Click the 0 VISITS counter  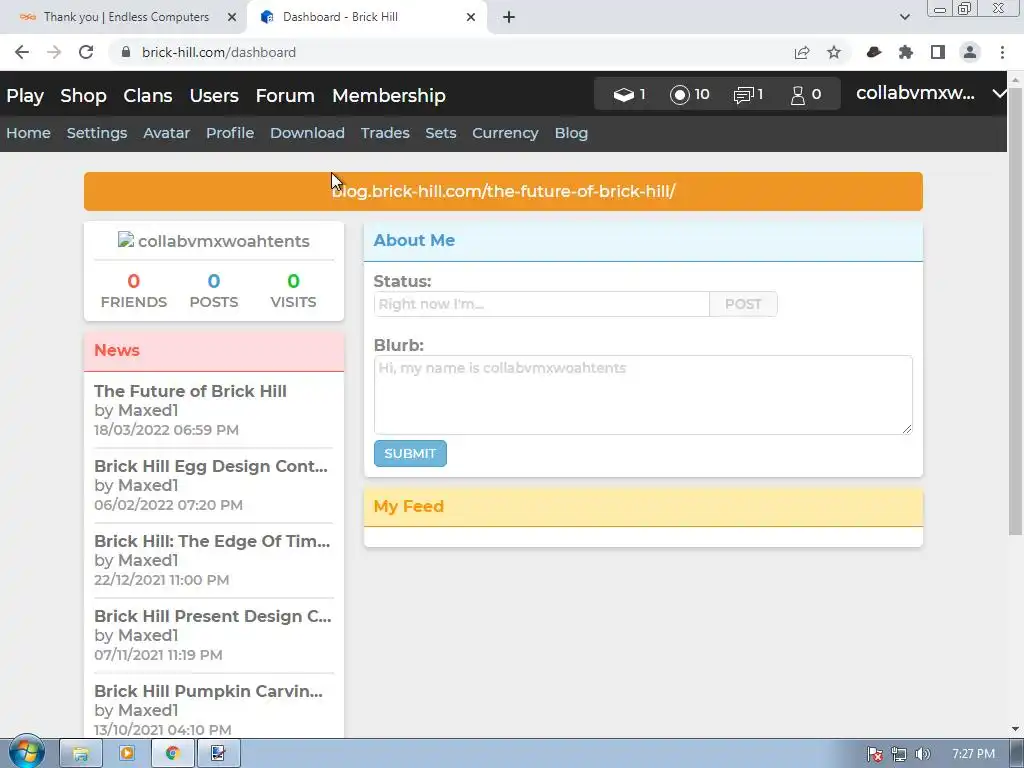293,291
